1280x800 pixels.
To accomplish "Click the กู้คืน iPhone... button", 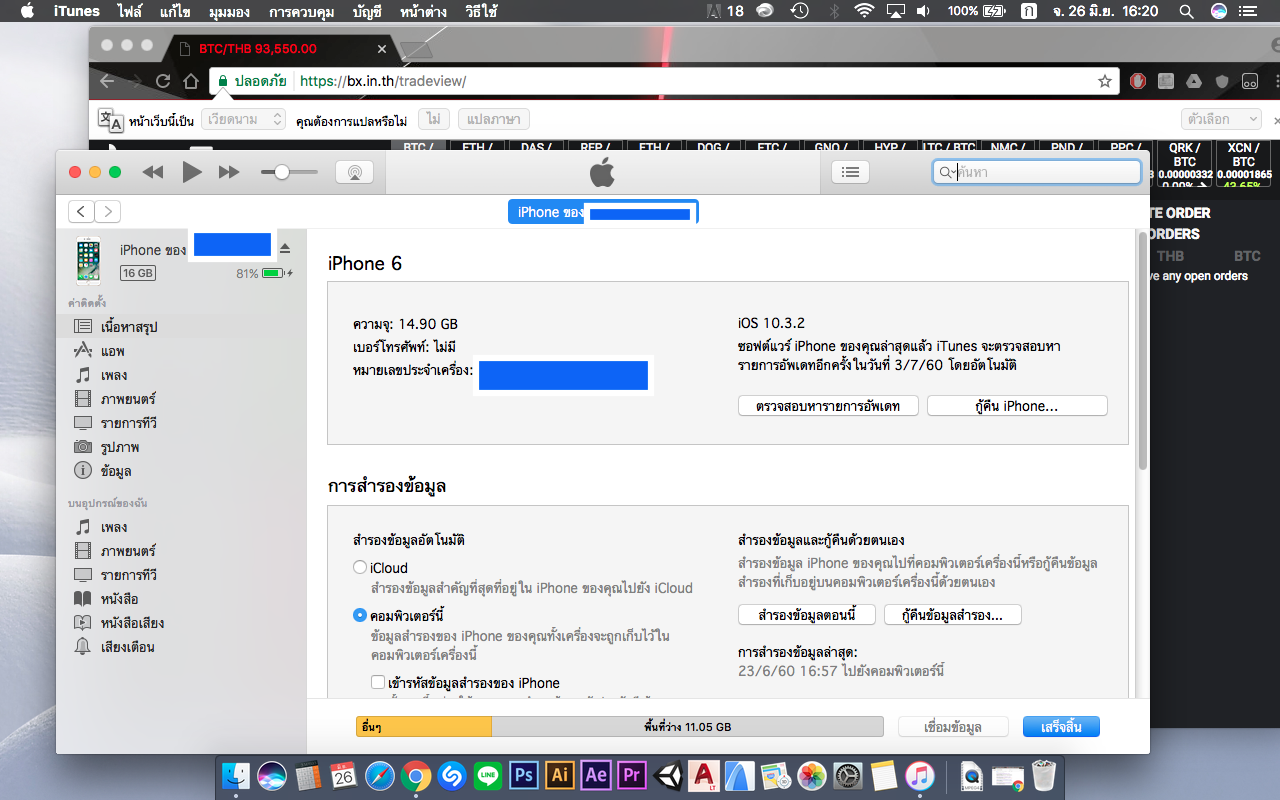I will (1017, 406).
